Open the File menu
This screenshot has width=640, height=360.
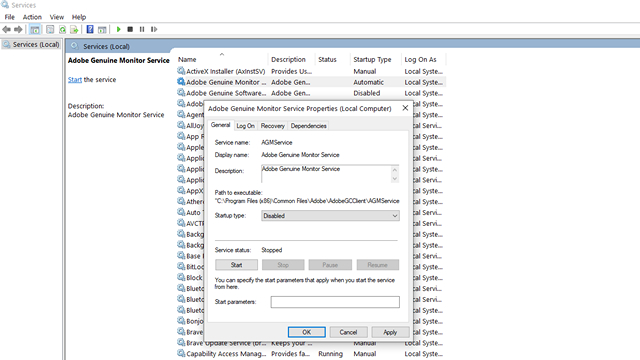click(9, 17)
